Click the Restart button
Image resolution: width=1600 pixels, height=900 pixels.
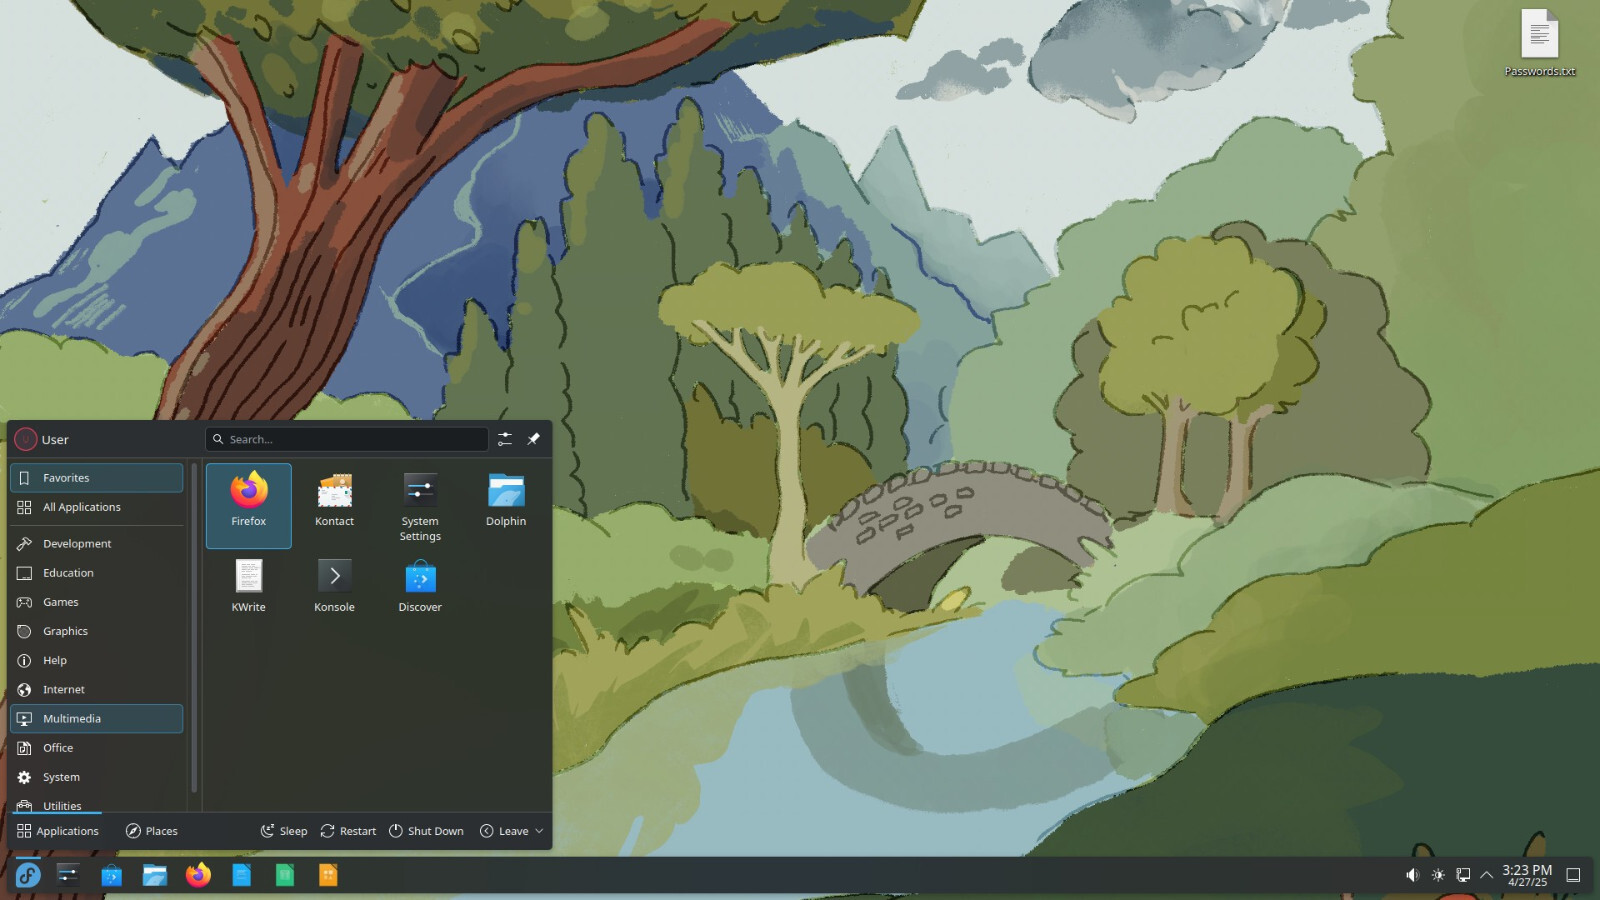[348, 831]
